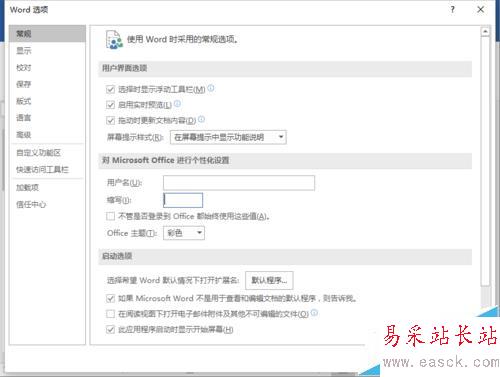Image resolution: width=500 pixels, height=377 pixels.
Task: Toggle 拖动时更新文档内容 checkbox
Action: click(x=110, y=120)
